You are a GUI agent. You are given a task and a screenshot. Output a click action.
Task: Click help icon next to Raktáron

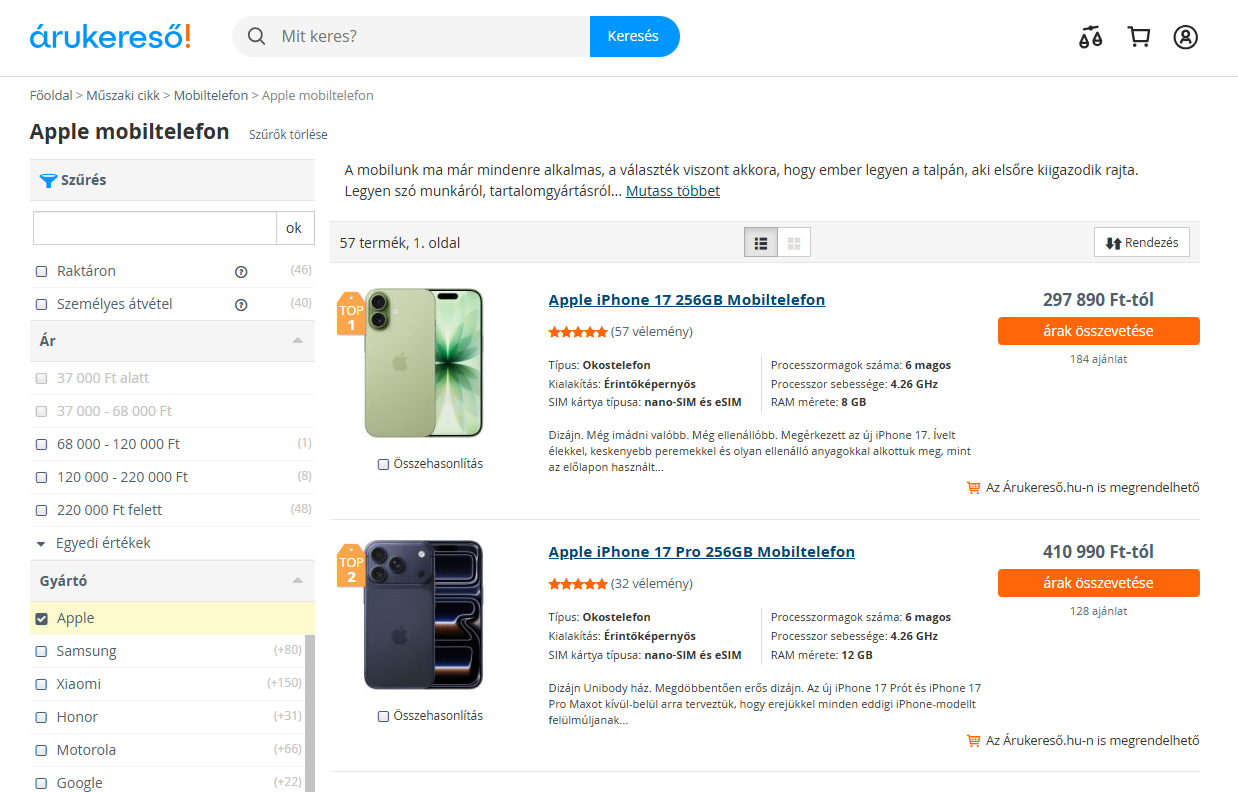[240, 271]
